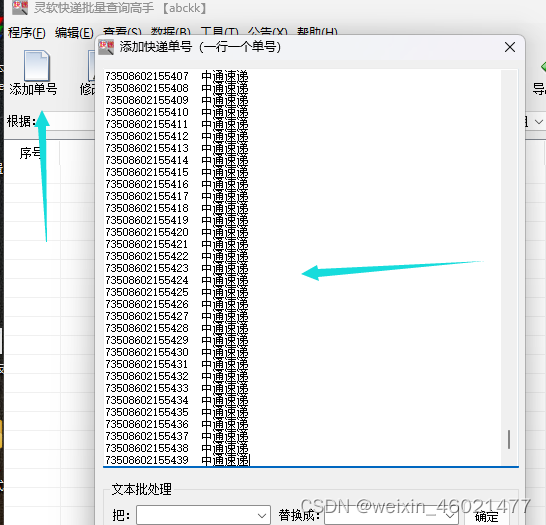Click tracking number 73508602155420
The height and width of the screenshot is (525, 546).
point(147,232)
